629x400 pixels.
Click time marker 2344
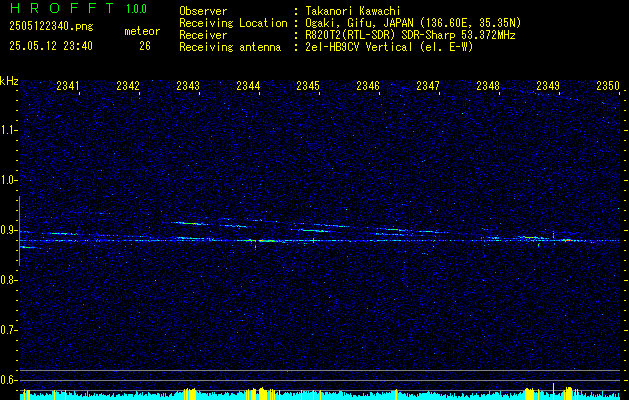coord(248,85)
